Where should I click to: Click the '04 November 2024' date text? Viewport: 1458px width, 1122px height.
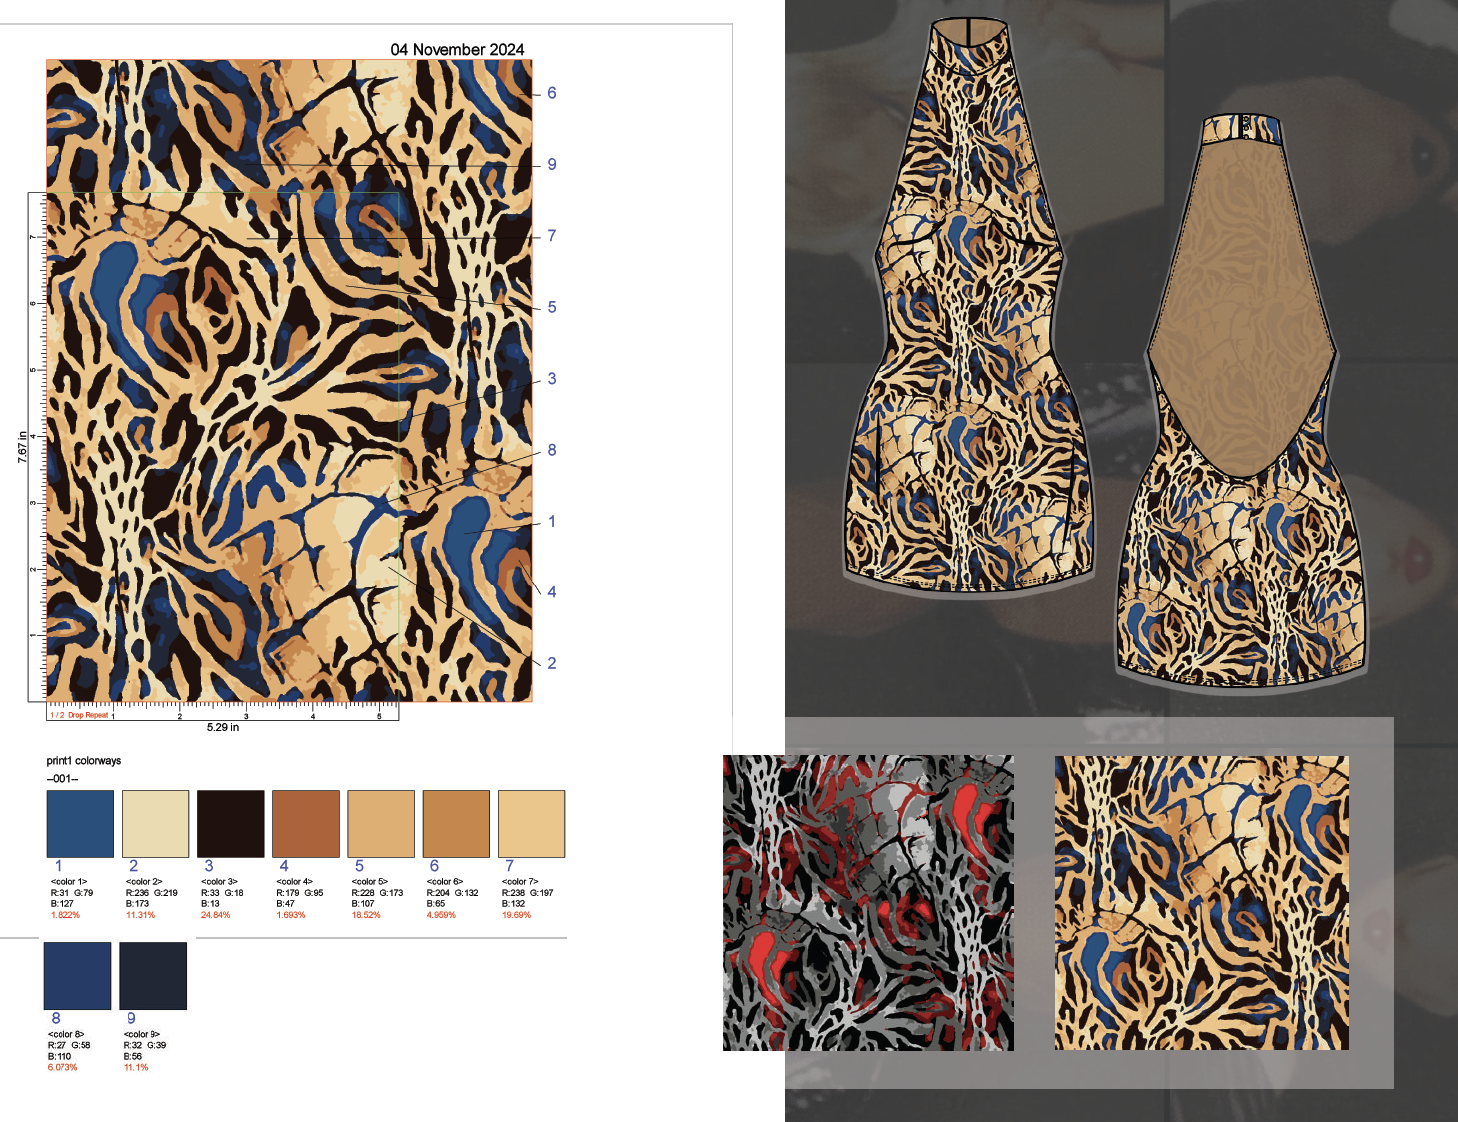tap(457, 49)
